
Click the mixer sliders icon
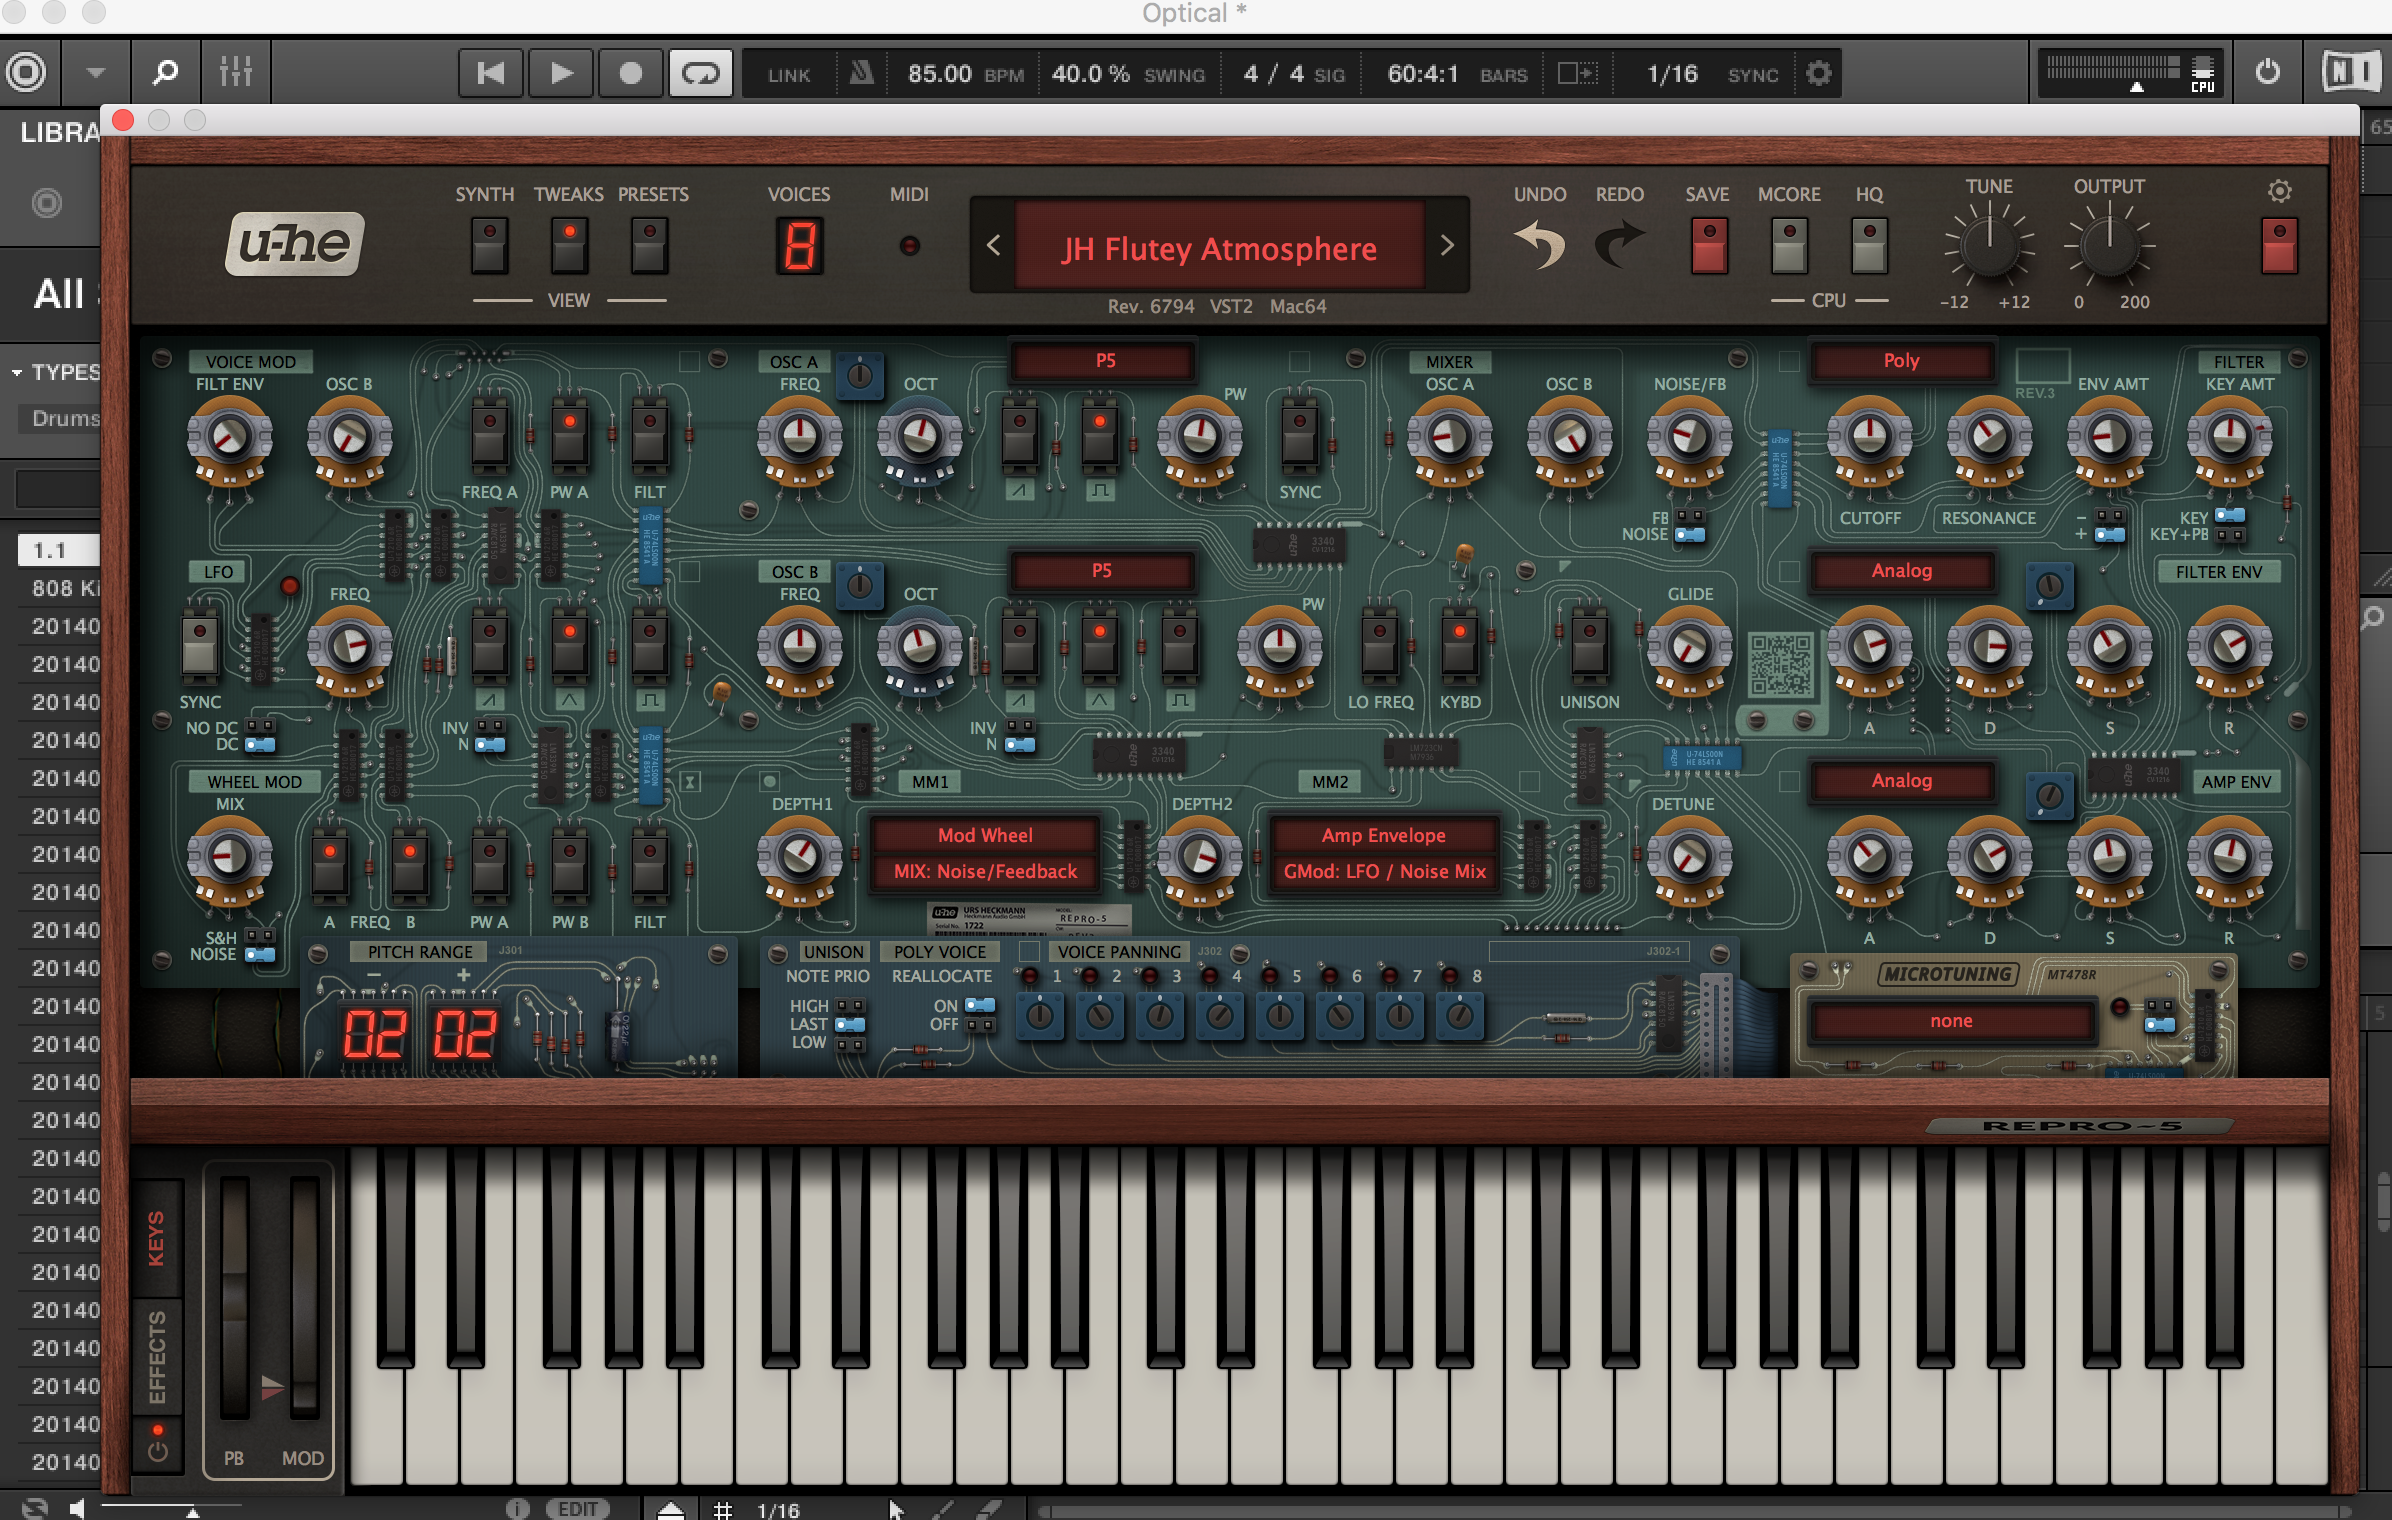pos(235,73)
